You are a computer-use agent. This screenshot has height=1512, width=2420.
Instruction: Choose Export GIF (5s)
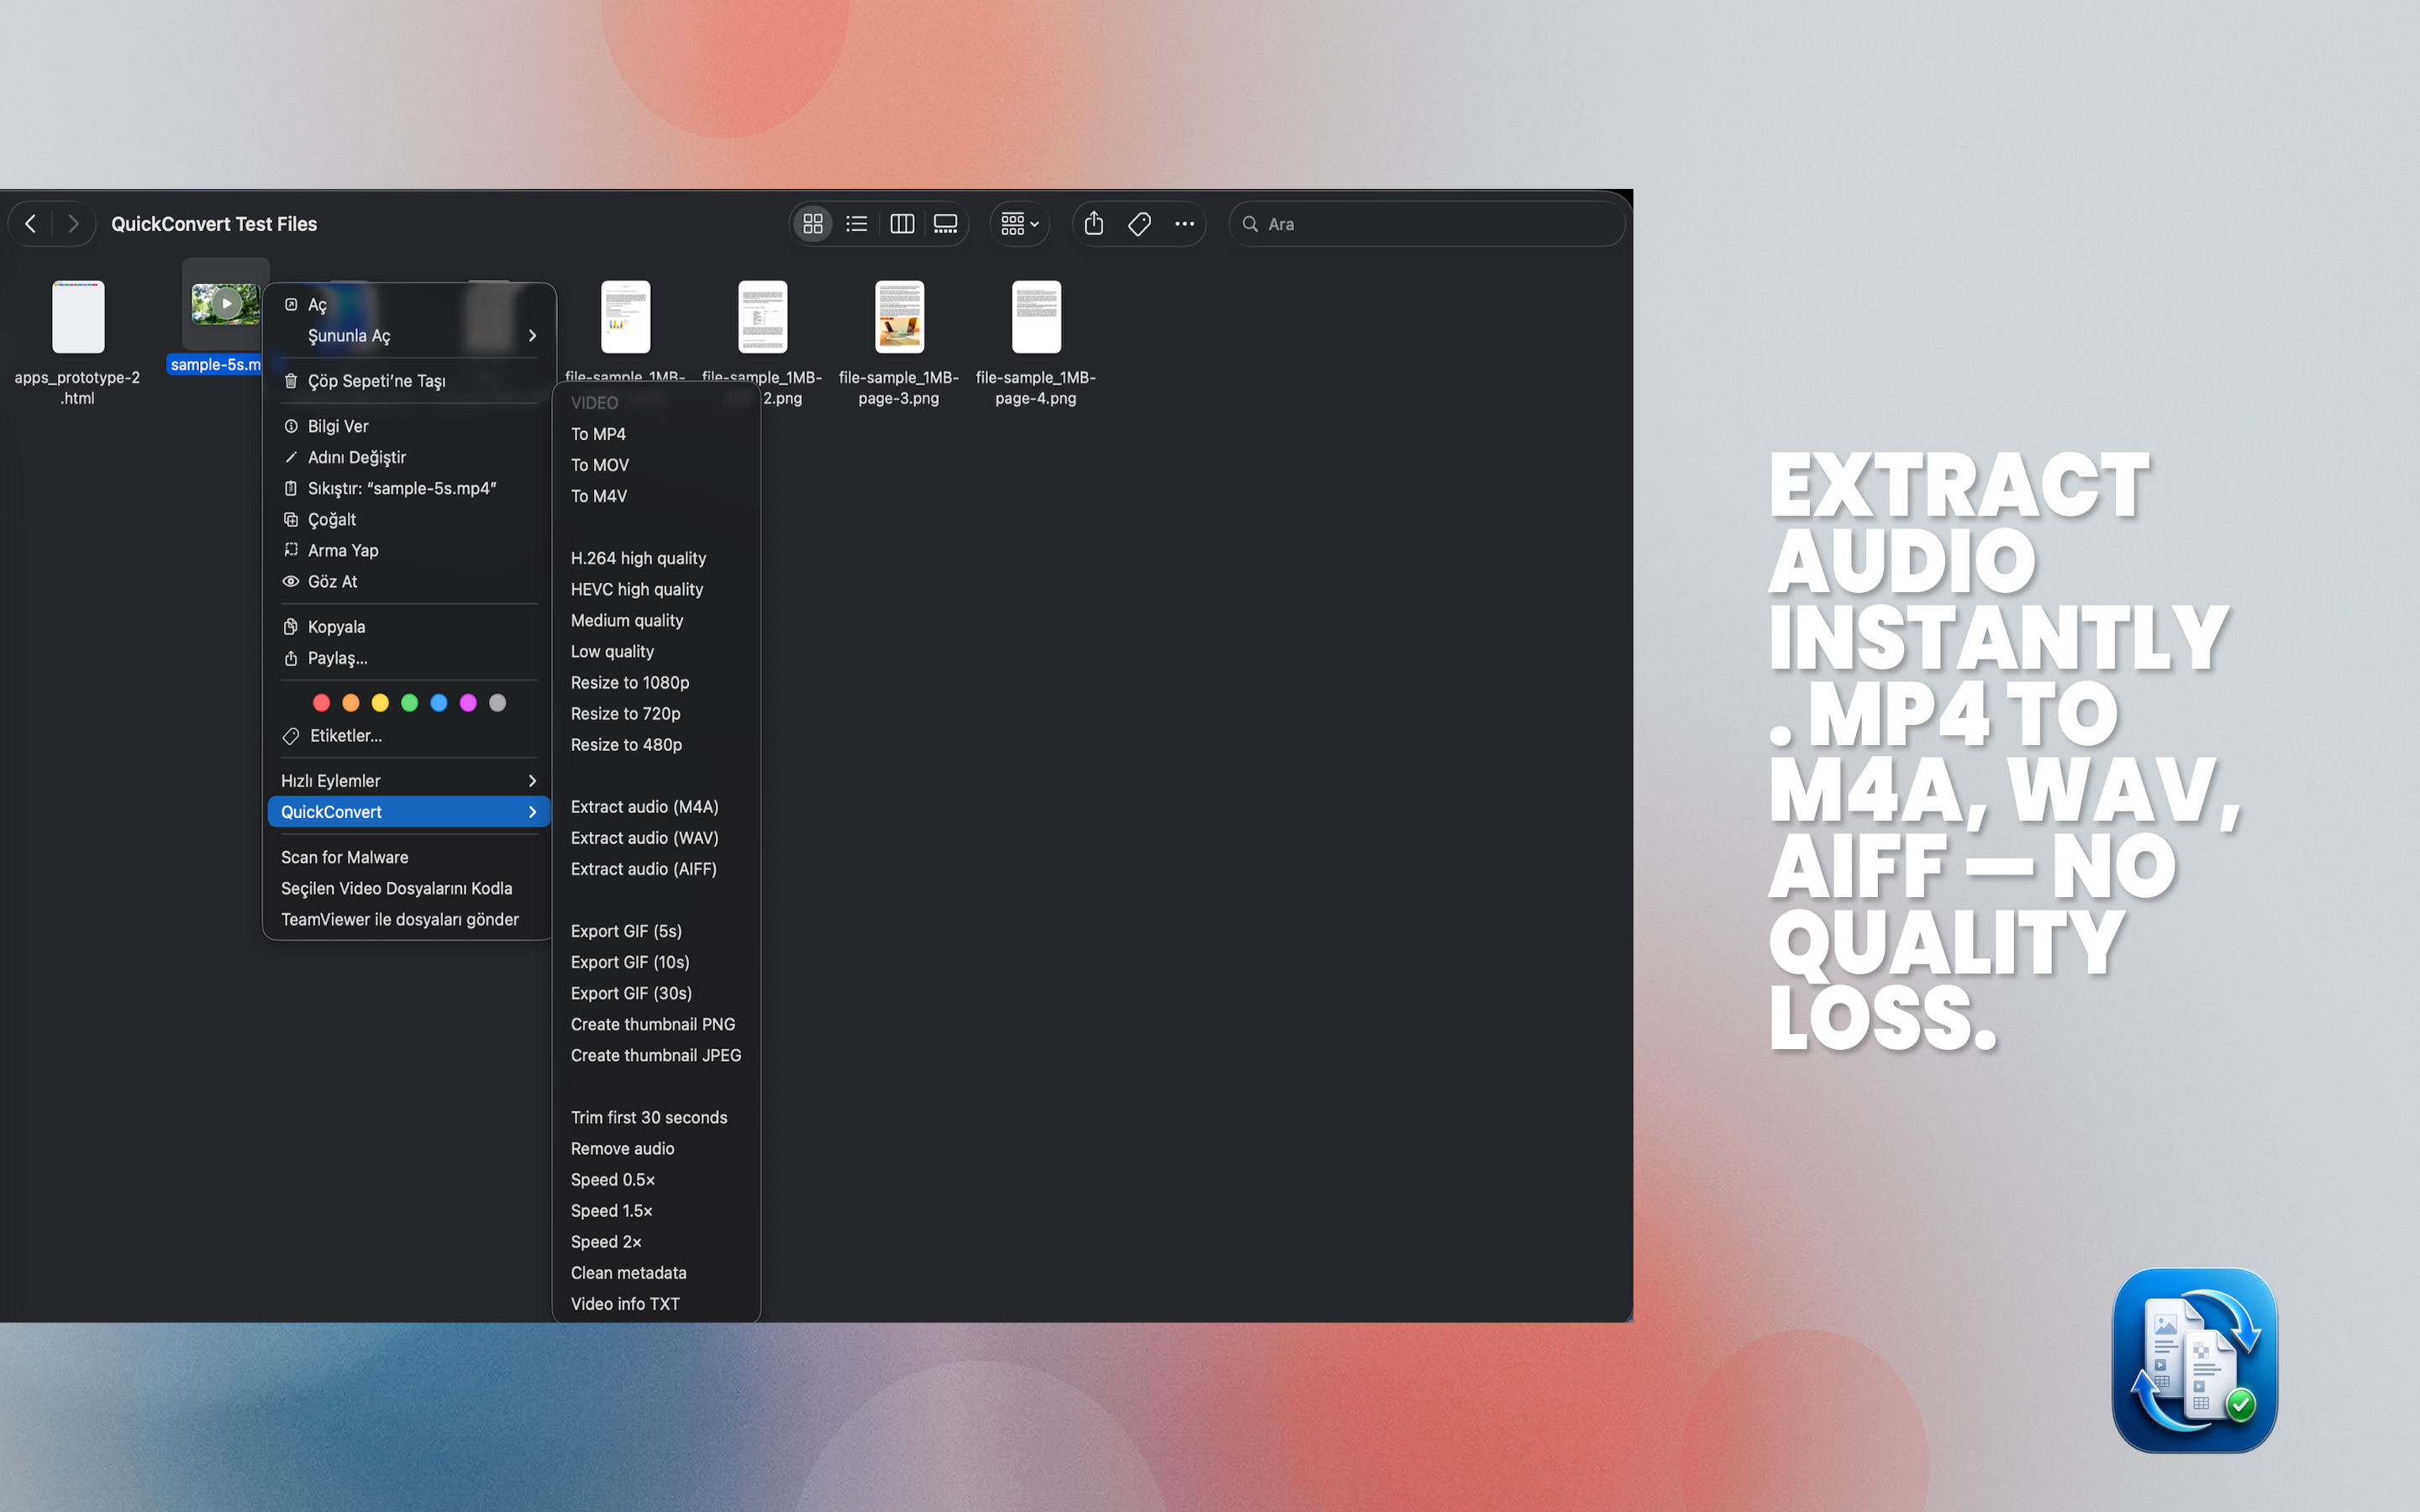(656, 931)
